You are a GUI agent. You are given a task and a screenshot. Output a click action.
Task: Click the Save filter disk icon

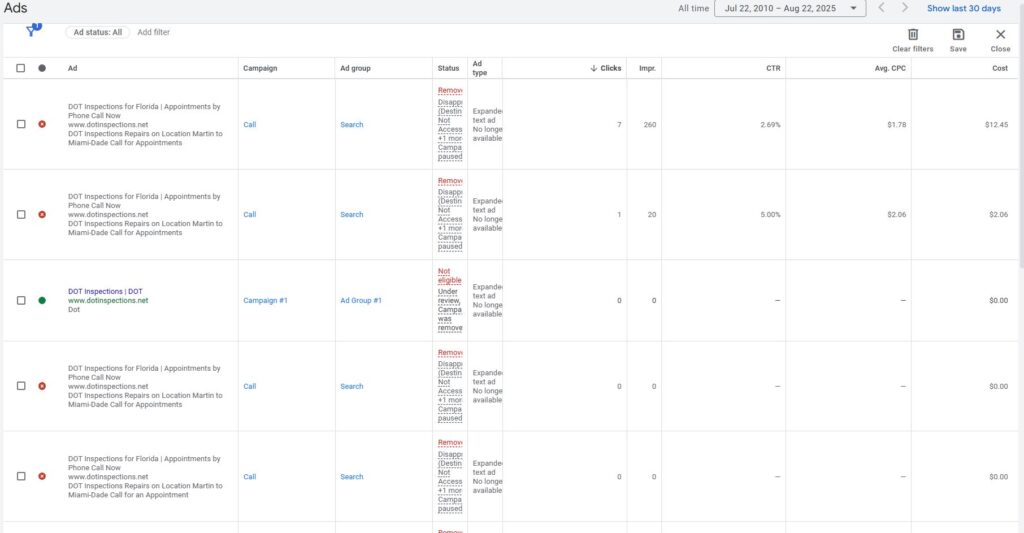[958, 34]
